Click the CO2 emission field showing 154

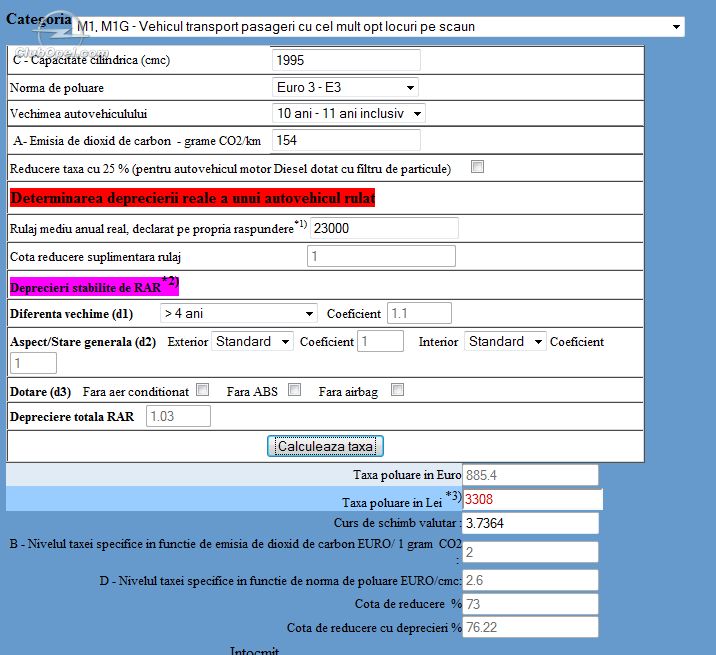click(346, 140)
